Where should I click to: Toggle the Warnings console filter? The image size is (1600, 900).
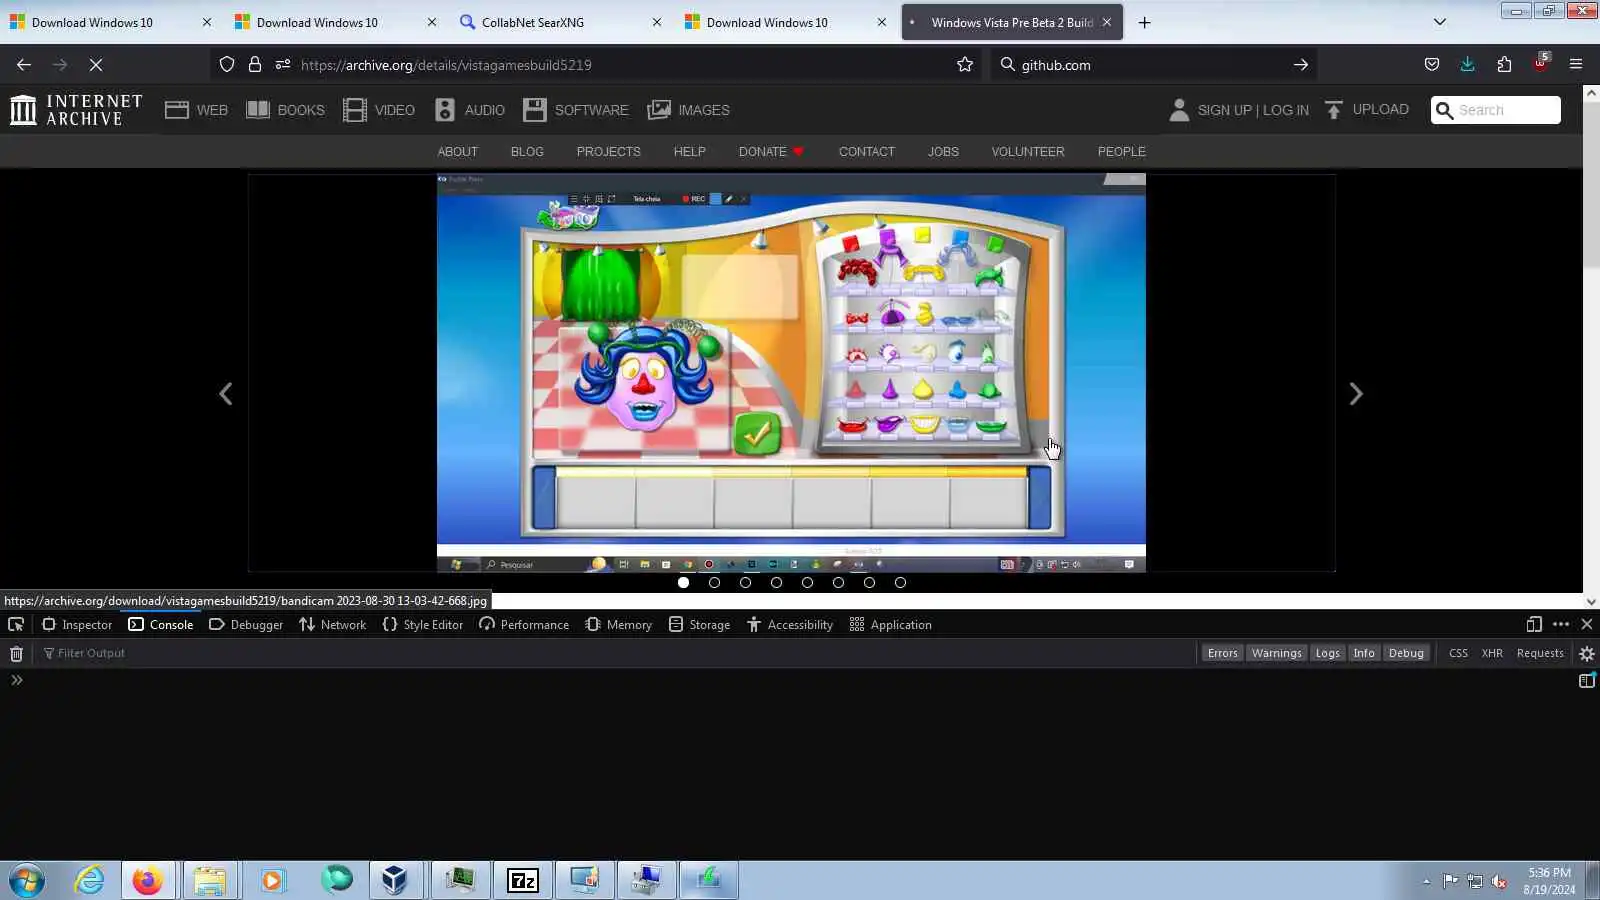point(1276,654)
